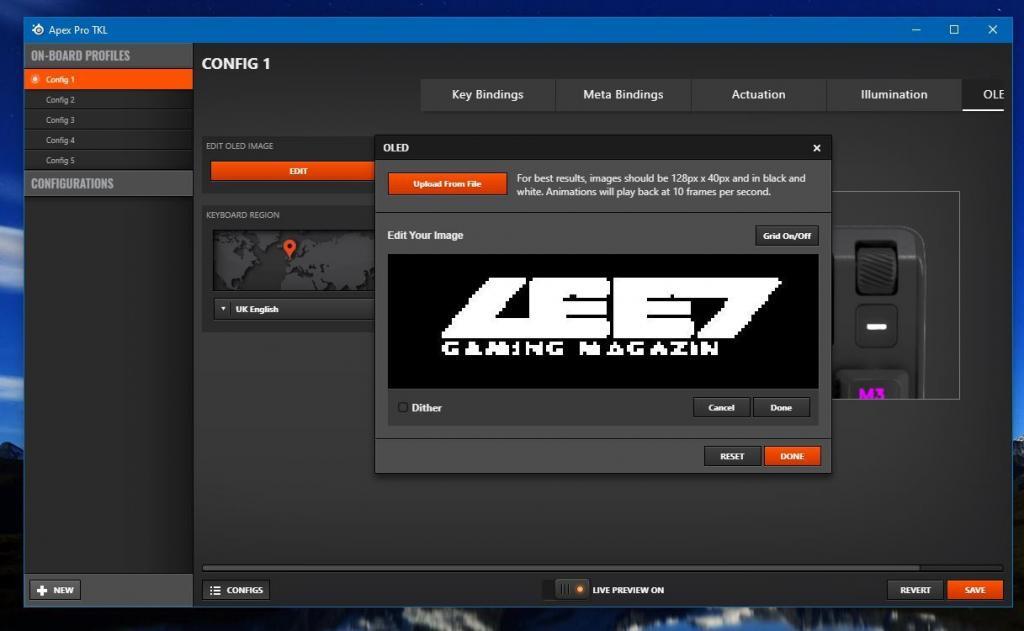Click the Upload From File button
The height and width of the screenshot is (631, 1024).
point(447,184)
